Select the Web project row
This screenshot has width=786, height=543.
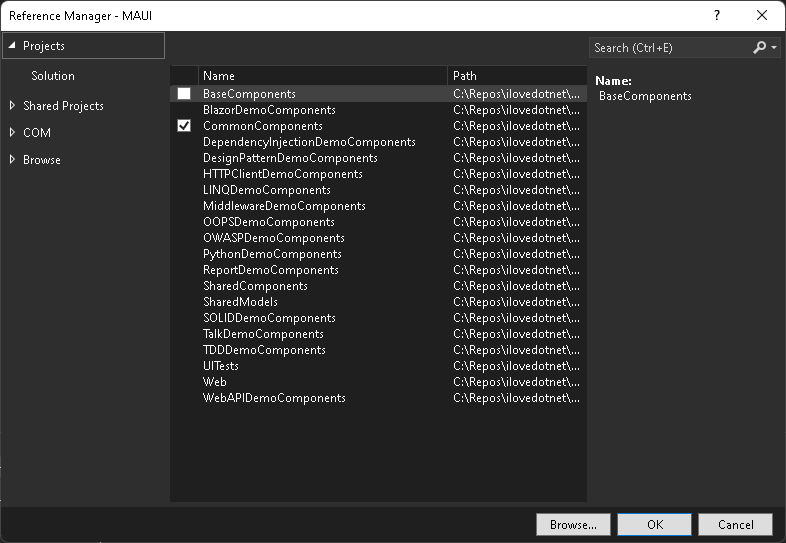378,382
